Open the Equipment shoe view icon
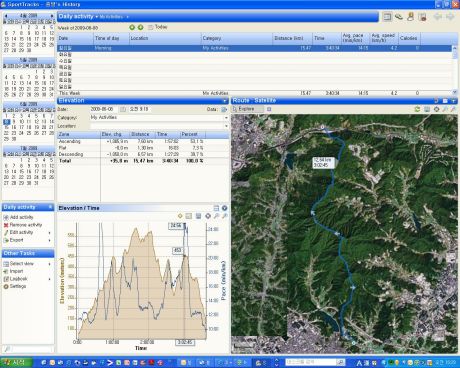Screen dimensions: 460x368 (399, 17)
